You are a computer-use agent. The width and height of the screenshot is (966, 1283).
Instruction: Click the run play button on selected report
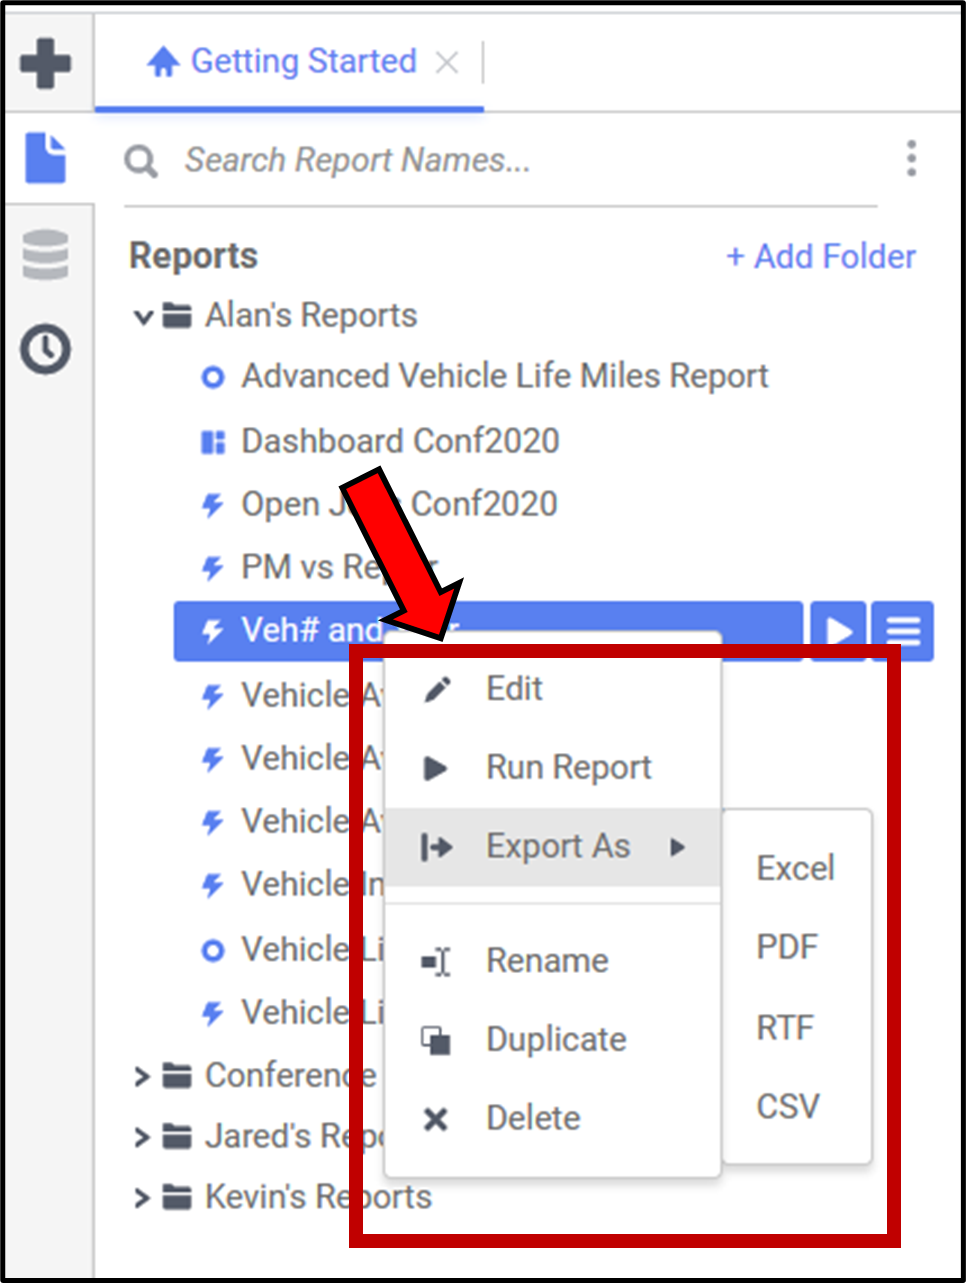click(837, 631)
